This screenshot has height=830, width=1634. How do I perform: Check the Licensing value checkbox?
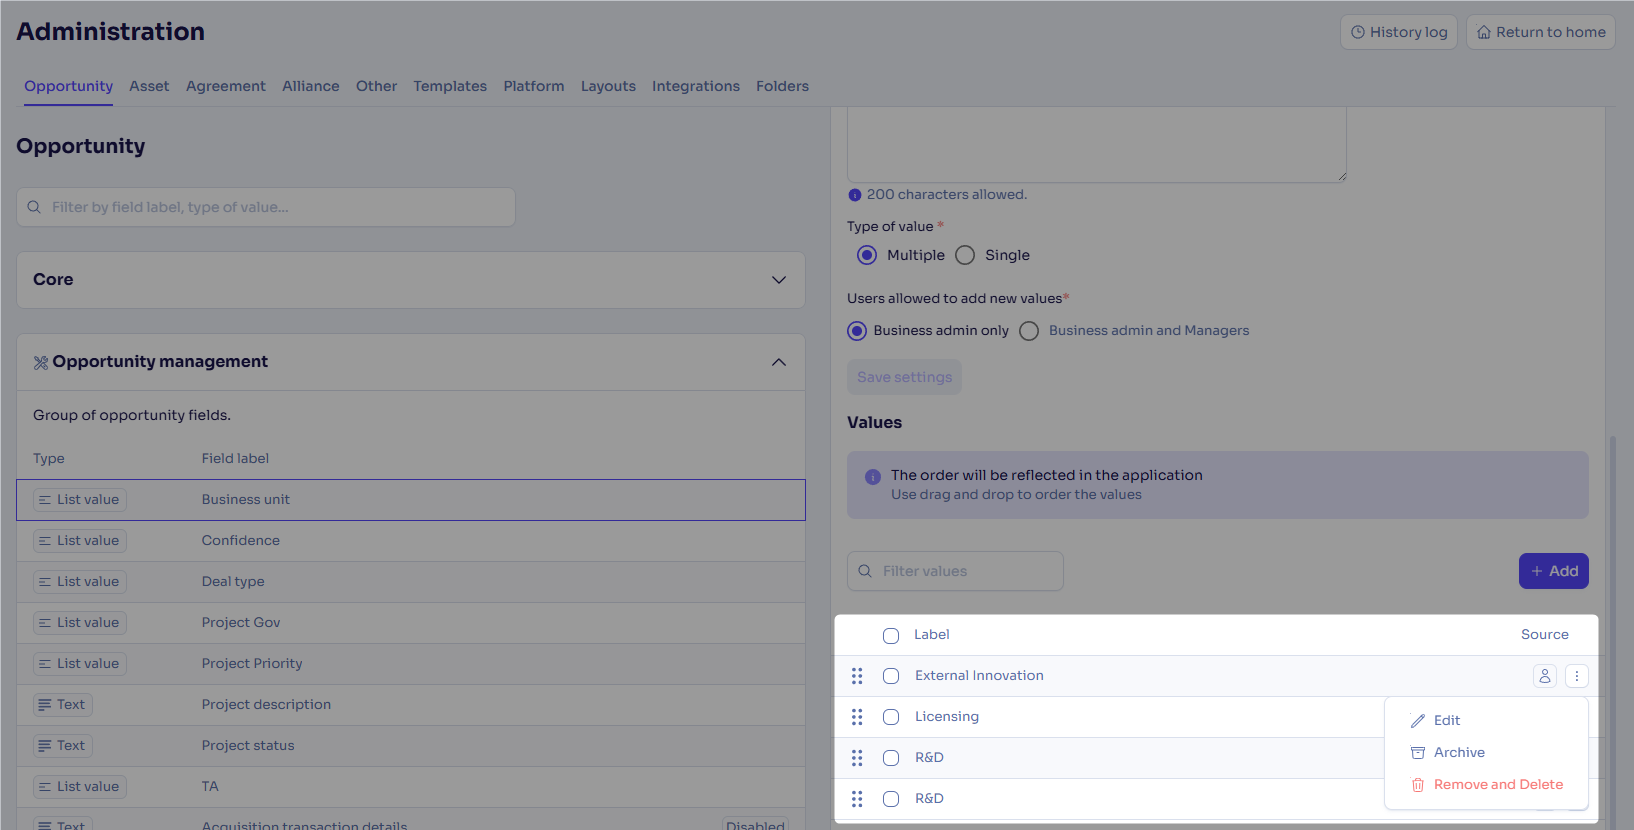(891, 717)
